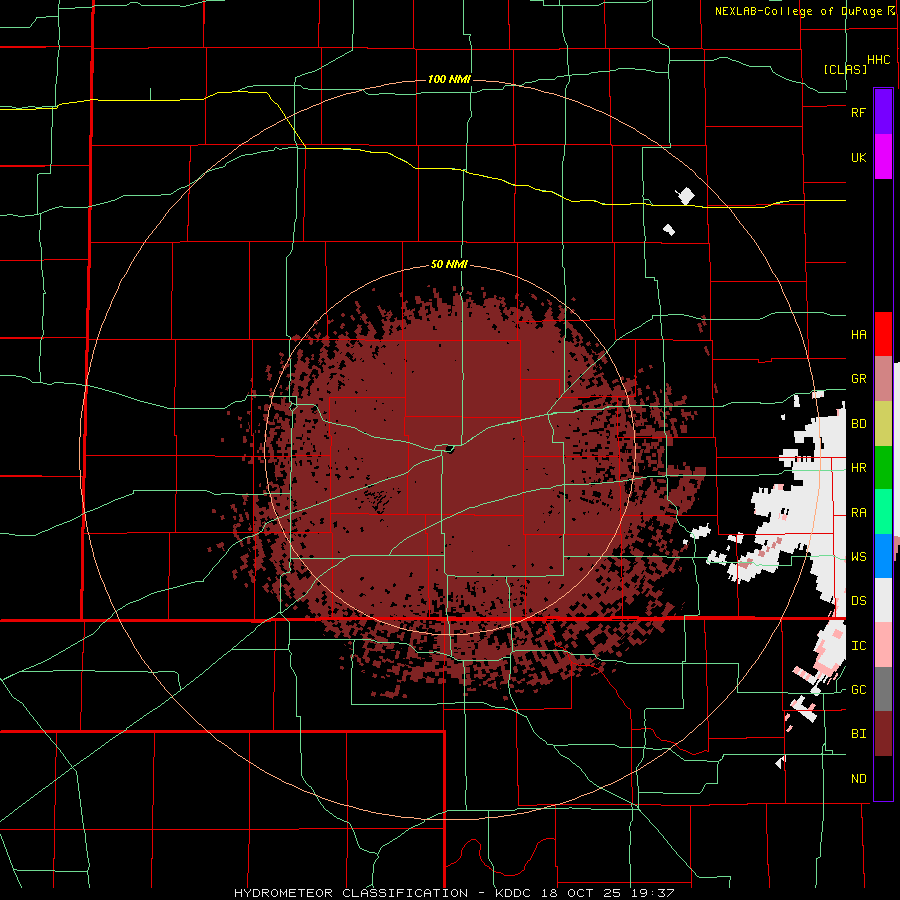Click the RF legend label

(858, 112)
